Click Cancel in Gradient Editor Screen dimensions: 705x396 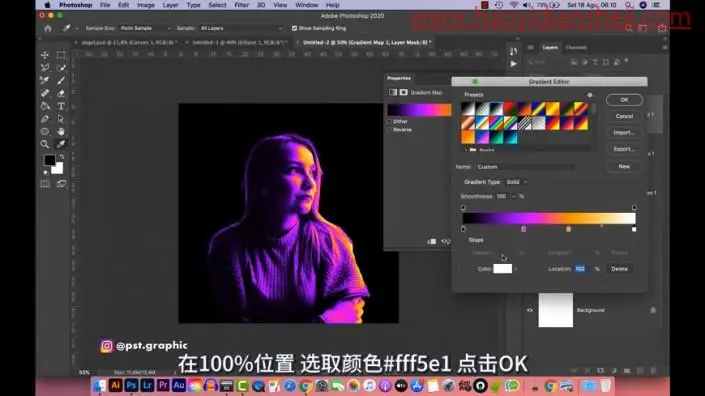(624, 116)
